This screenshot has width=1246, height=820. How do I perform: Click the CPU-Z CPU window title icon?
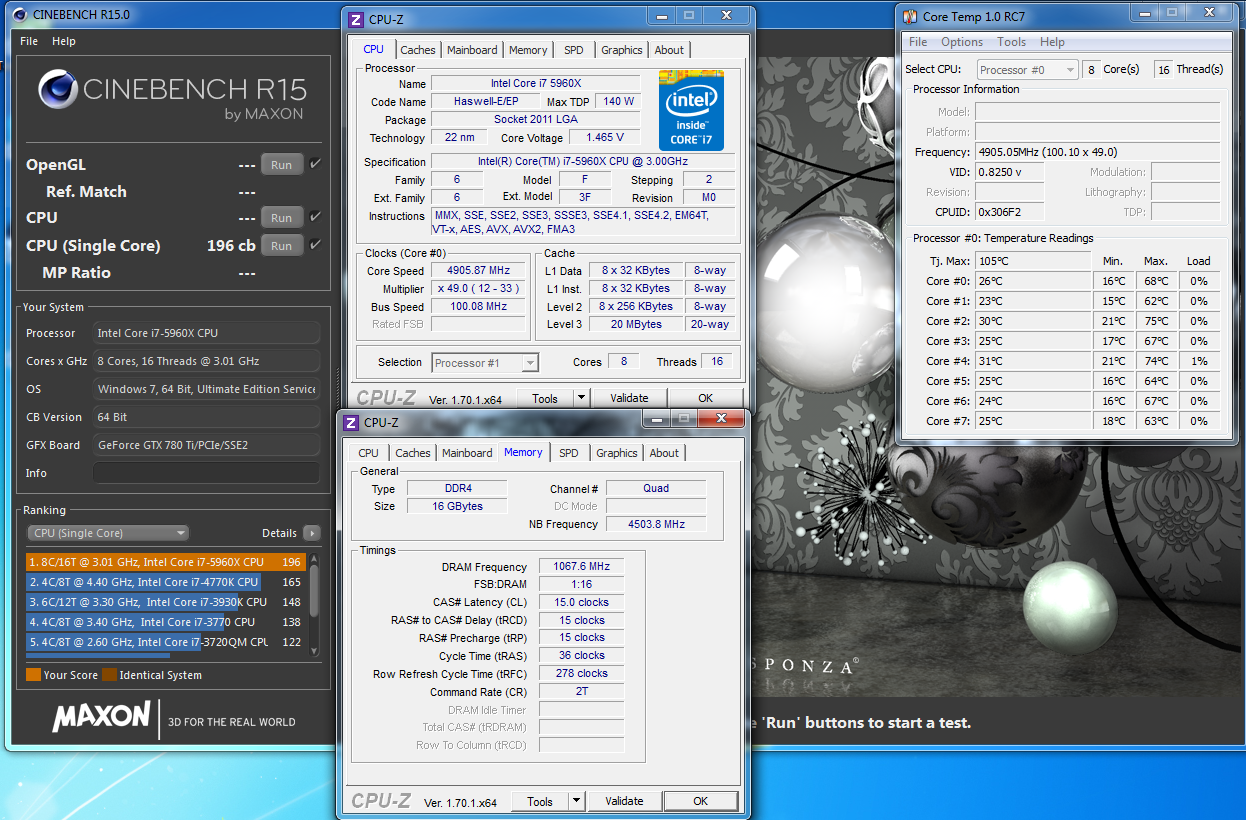click(x=357, y=19)
